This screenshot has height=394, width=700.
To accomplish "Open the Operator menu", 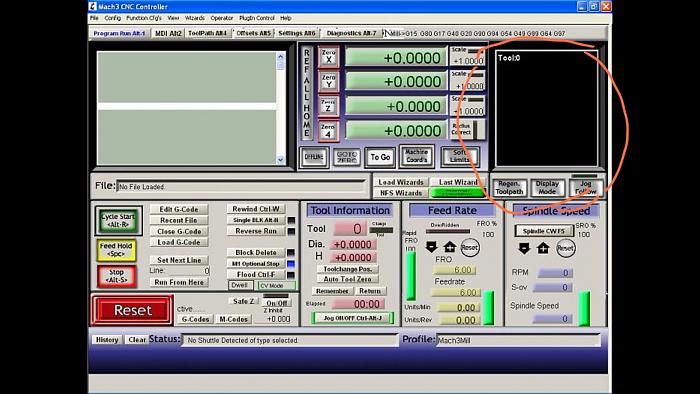I will 222,18.
